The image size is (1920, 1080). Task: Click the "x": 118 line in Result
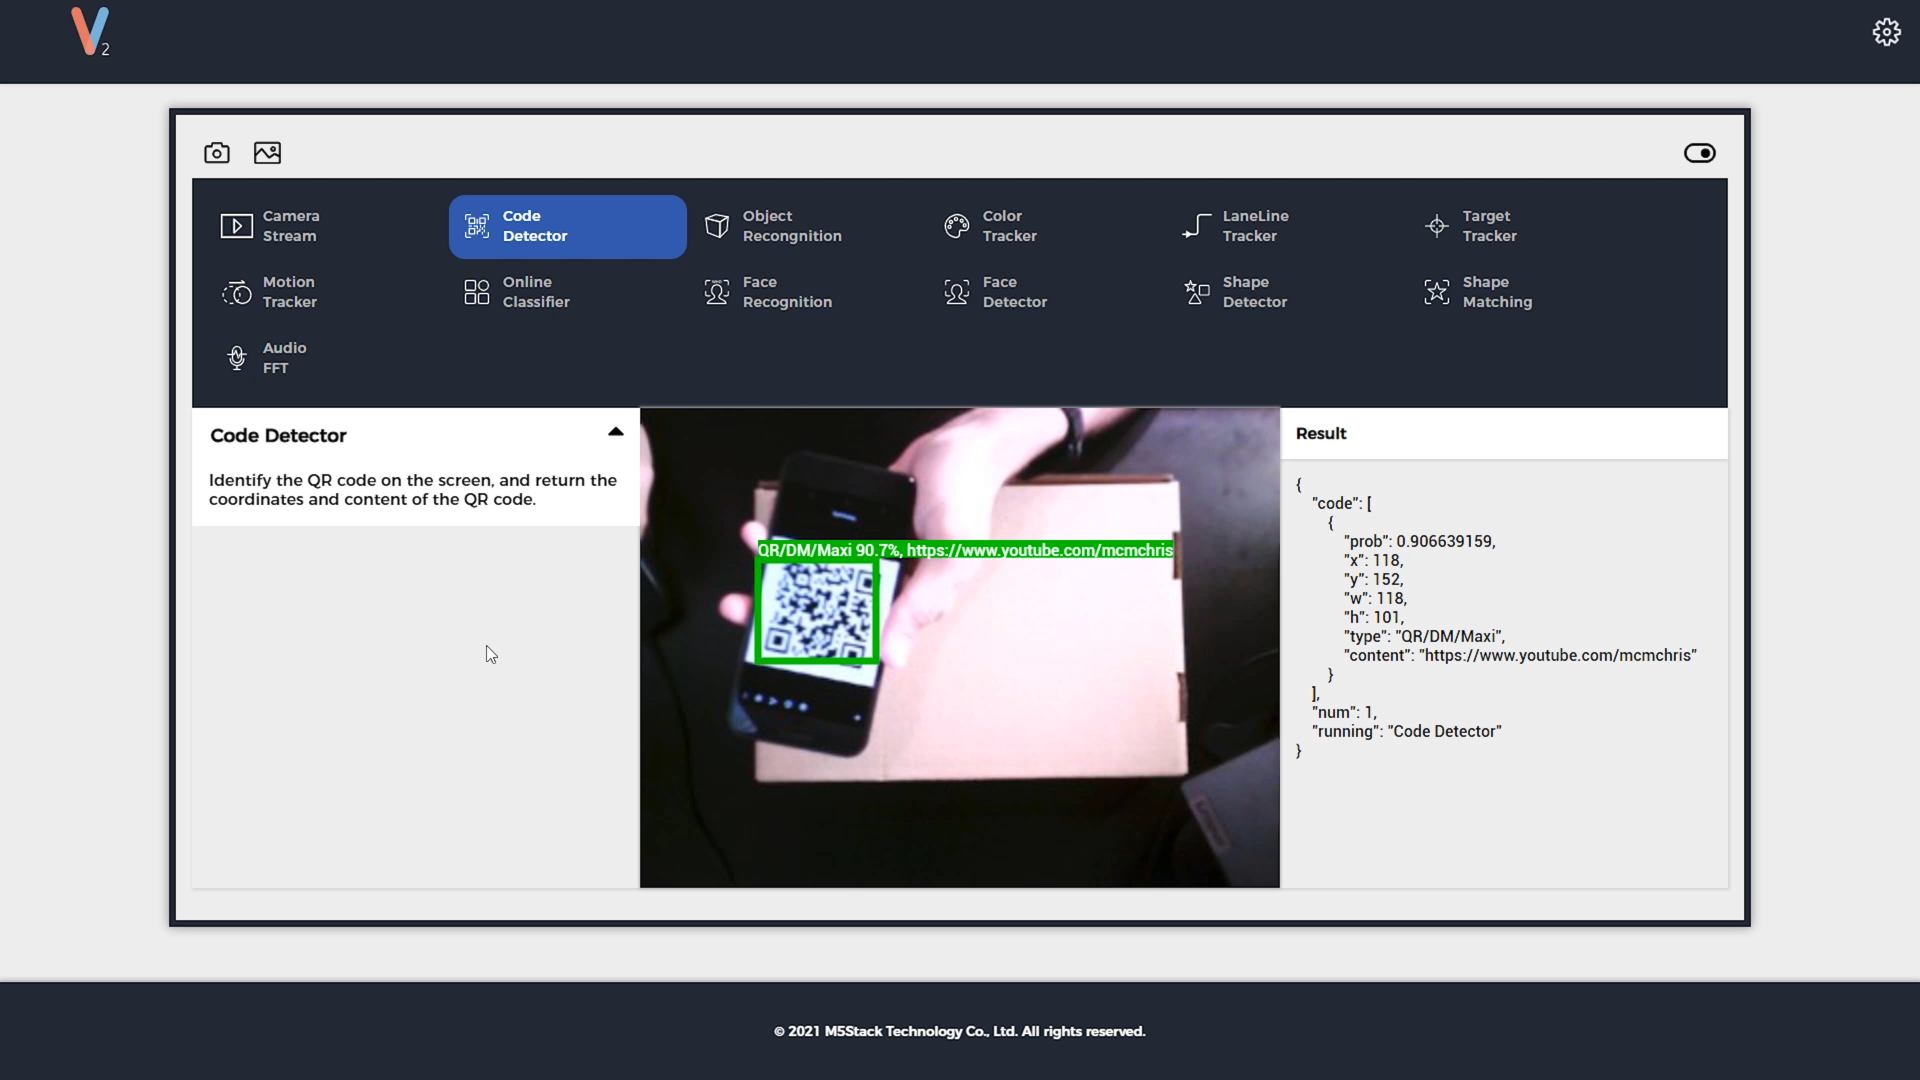(1373, 560)
